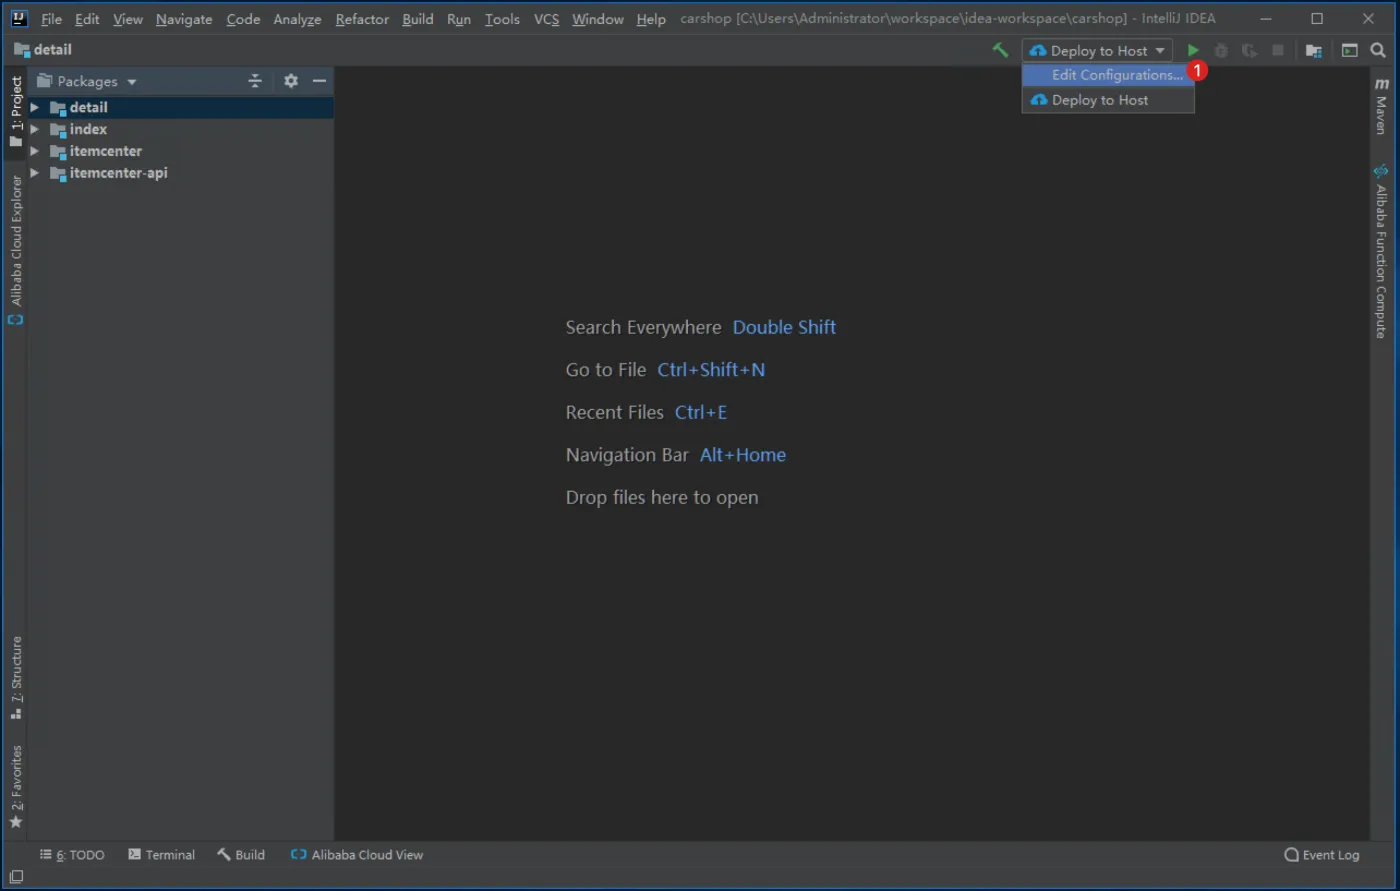
Task: Open the Alibaba Function Compute side tab
Action: pyautogui.click(x=1382, y=252)
